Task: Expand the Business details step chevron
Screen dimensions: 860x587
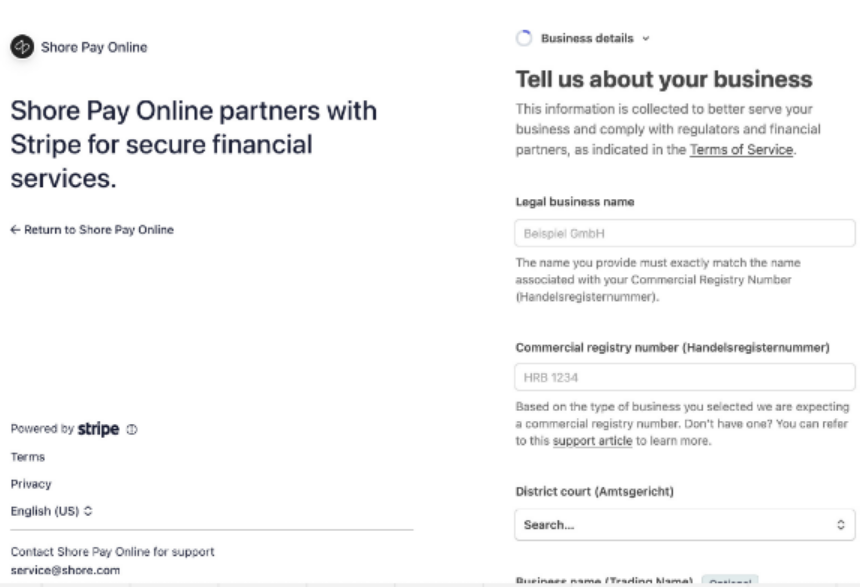Action: pyautogui.click(x=645, y=39)
